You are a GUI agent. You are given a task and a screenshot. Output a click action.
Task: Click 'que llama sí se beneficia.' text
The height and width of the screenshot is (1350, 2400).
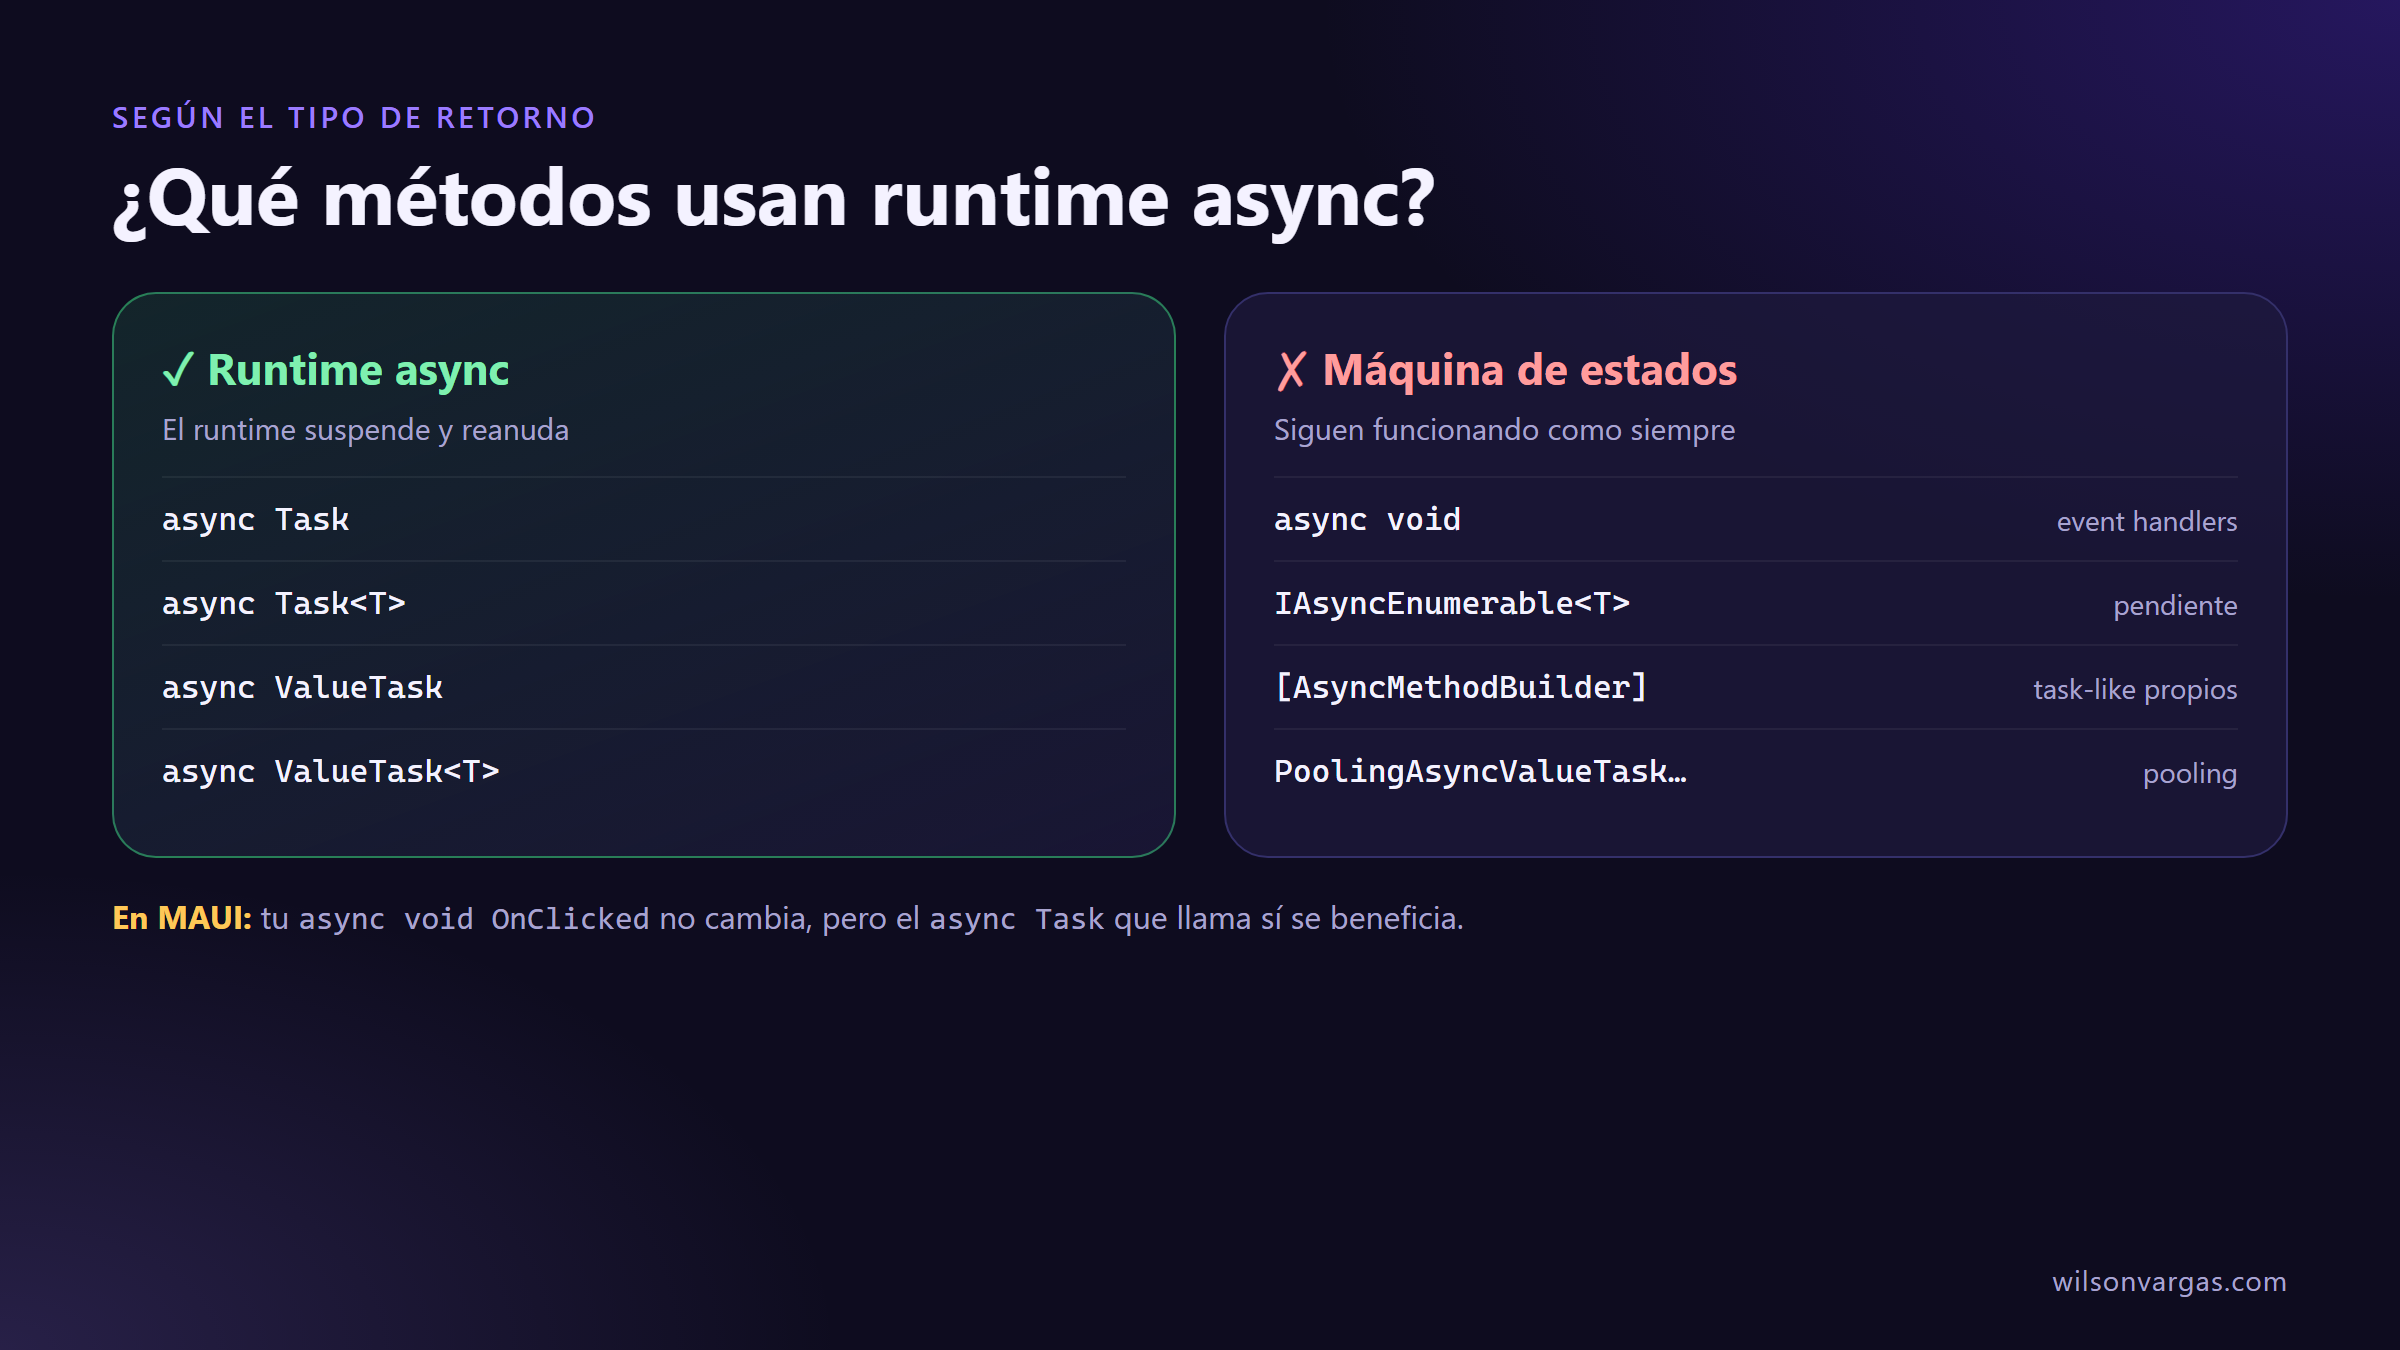1289,918
